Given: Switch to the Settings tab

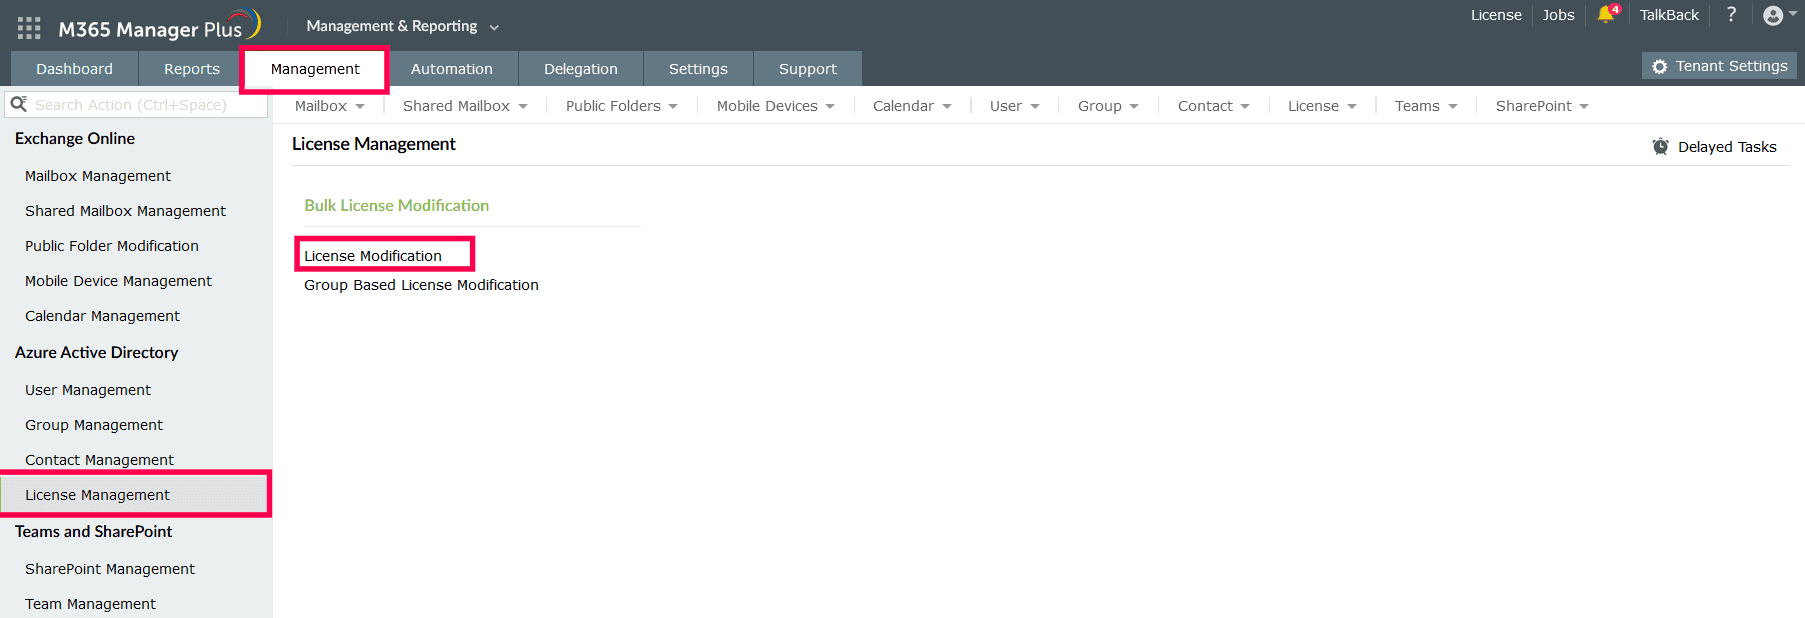Looking at the screenshot, I should (698, 69).
